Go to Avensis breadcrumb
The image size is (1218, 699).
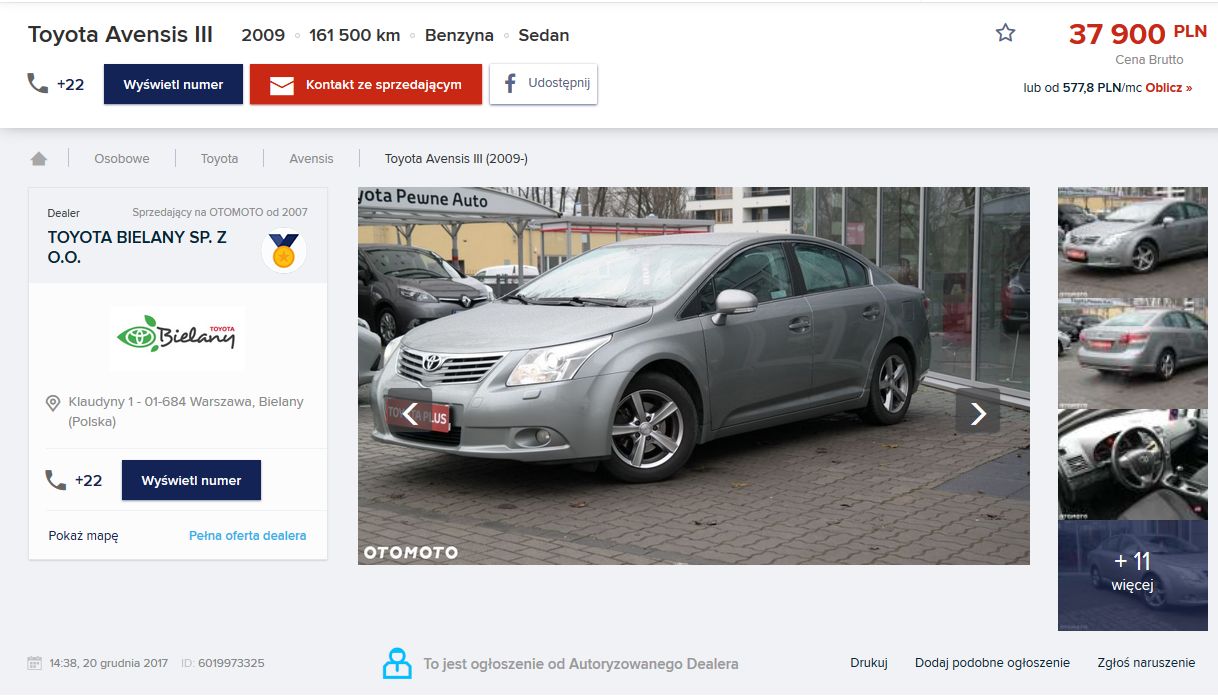coord(311,158)
